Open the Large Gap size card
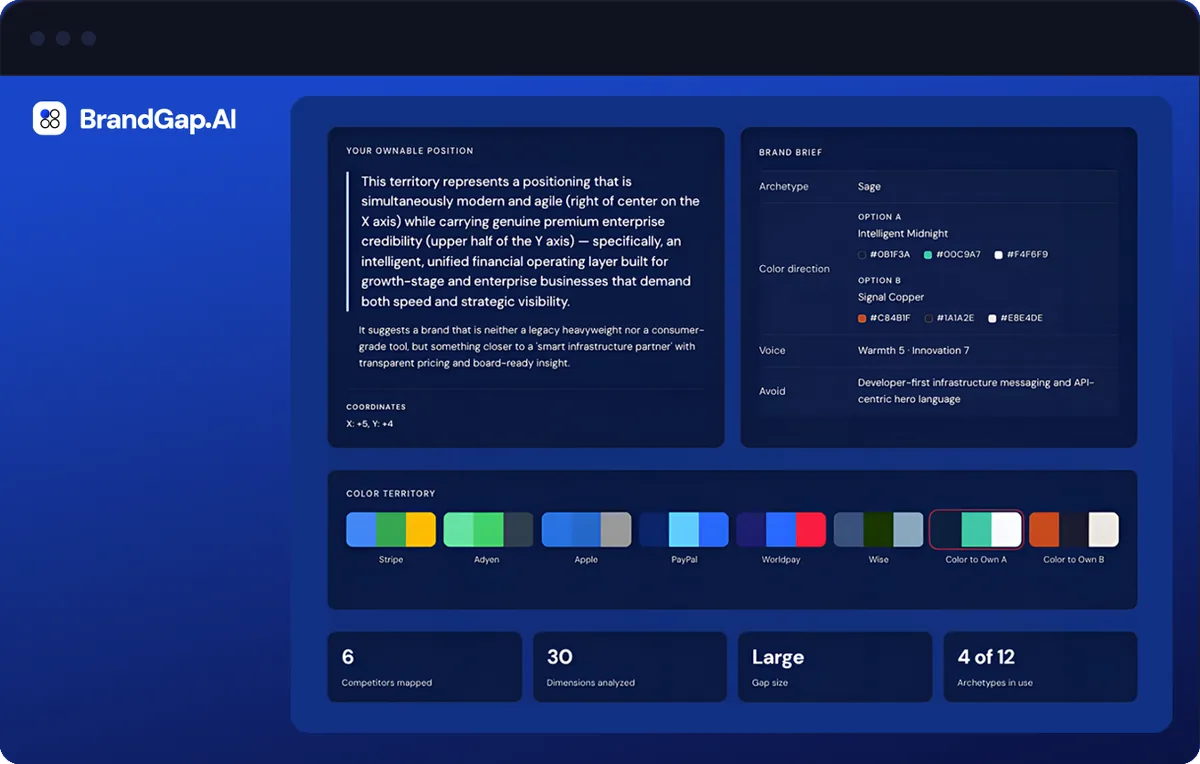This screenshot has width=1200, height=764. 835,667
